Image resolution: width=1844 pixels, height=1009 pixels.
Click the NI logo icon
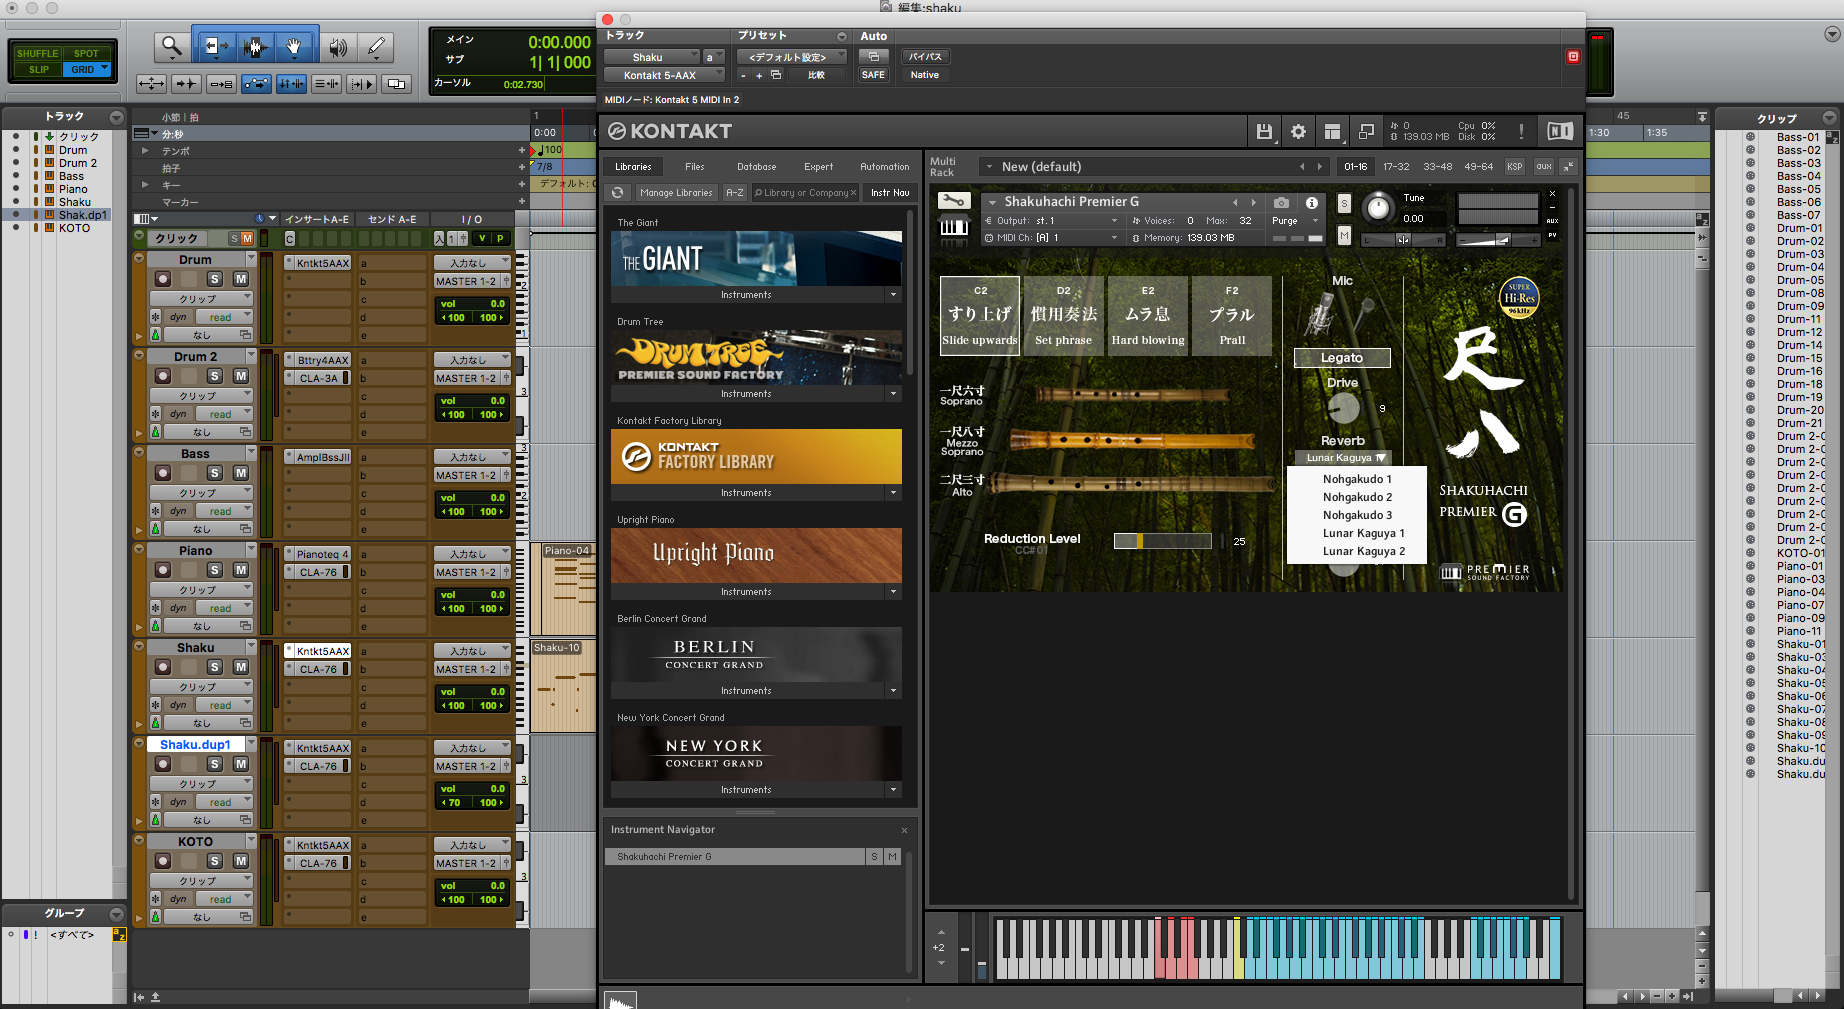point(1559,131)
